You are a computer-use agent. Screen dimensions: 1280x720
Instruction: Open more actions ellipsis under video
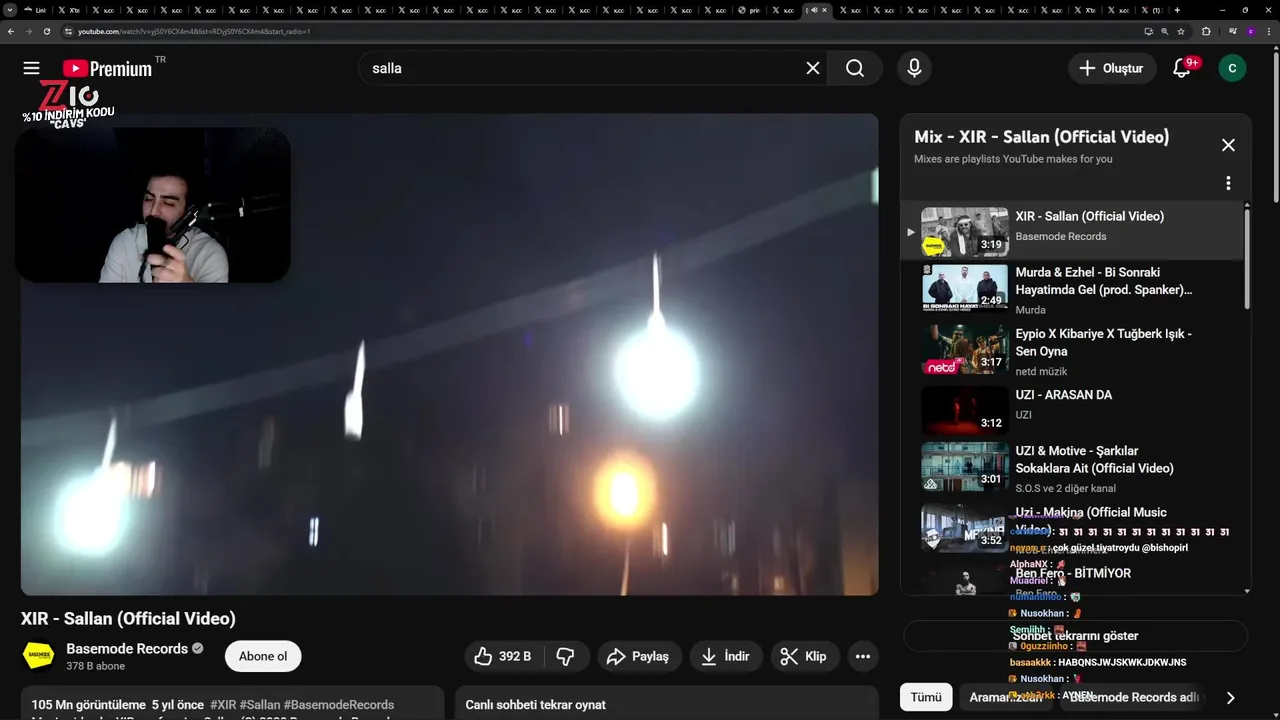click(862, 656)
